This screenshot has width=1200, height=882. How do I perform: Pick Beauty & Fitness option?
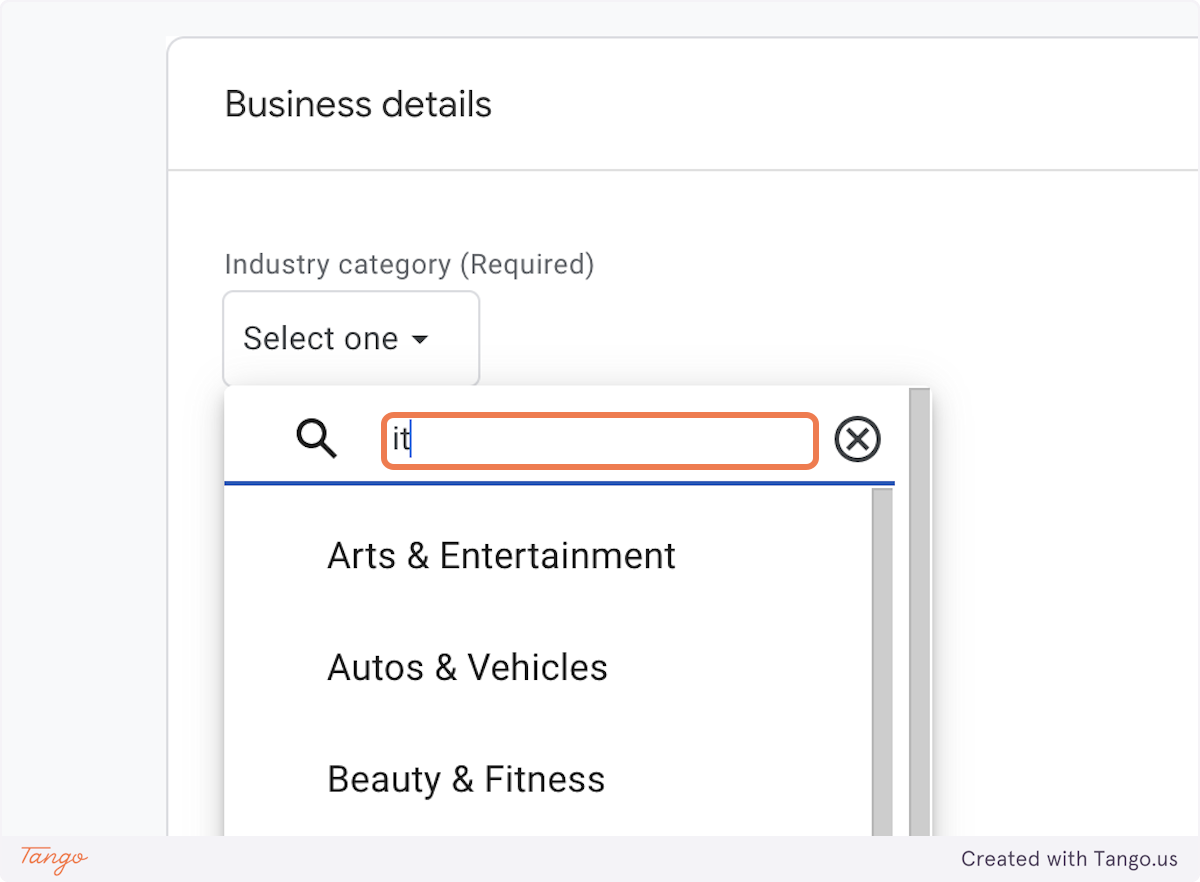465,779
